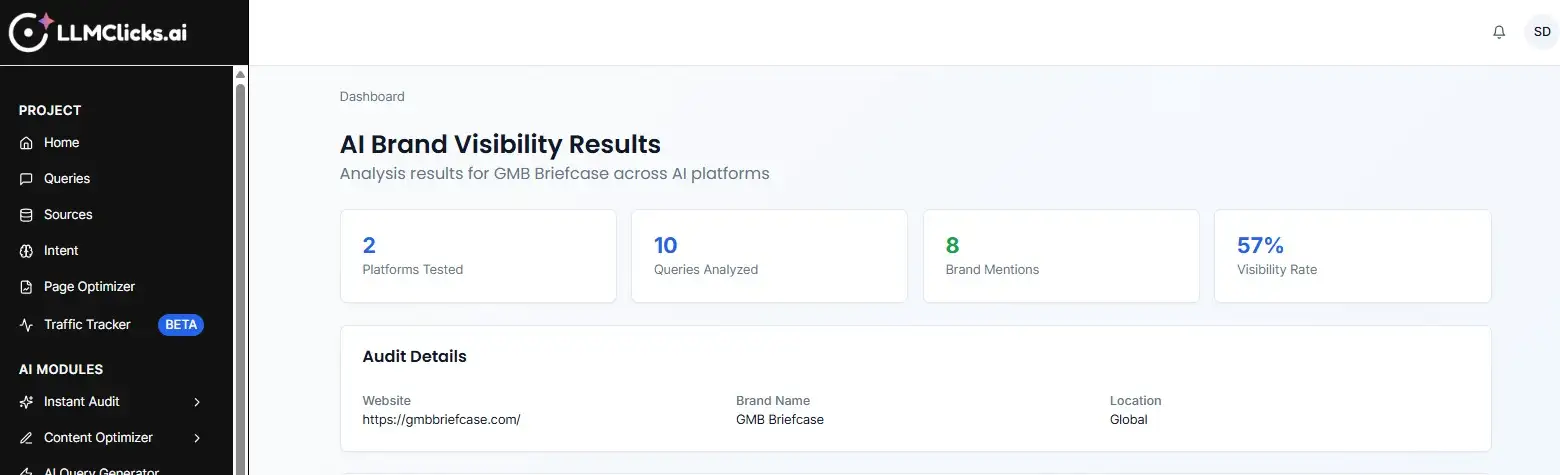
Task: Click the Dashboard breadcrumb
Action: coord(372,97)
